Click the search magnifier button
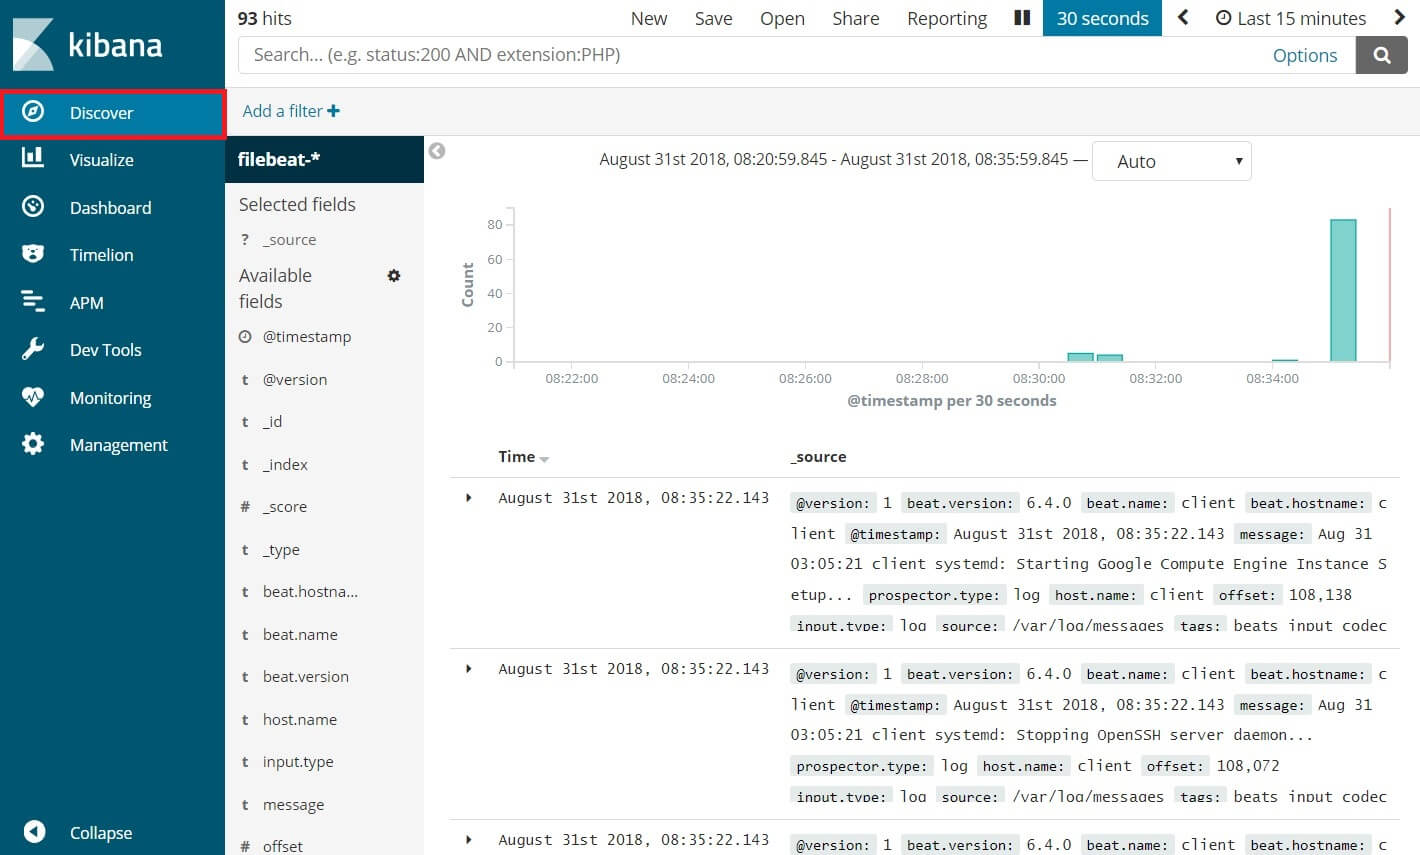Image resolution: width=1420 pixels, height=855 pixels. pos(1381,54)
